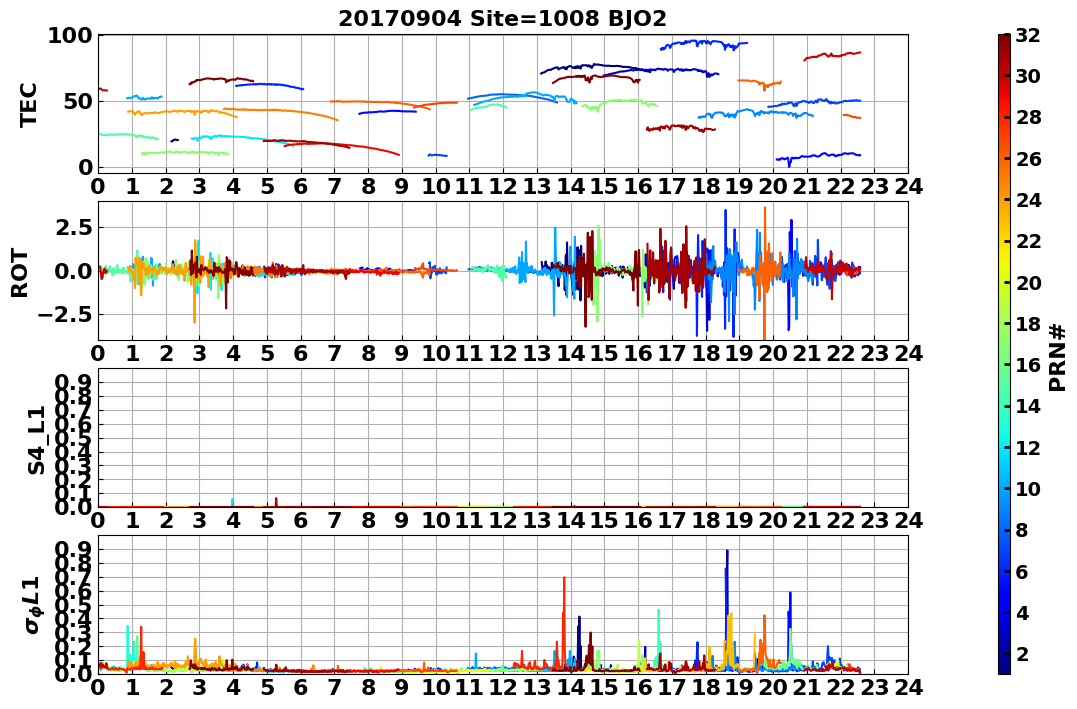The height and width of the screenshot is (709, 1077).
Task: Click tall orange spike near hour 20 in ROT panel
Action: 764,273
